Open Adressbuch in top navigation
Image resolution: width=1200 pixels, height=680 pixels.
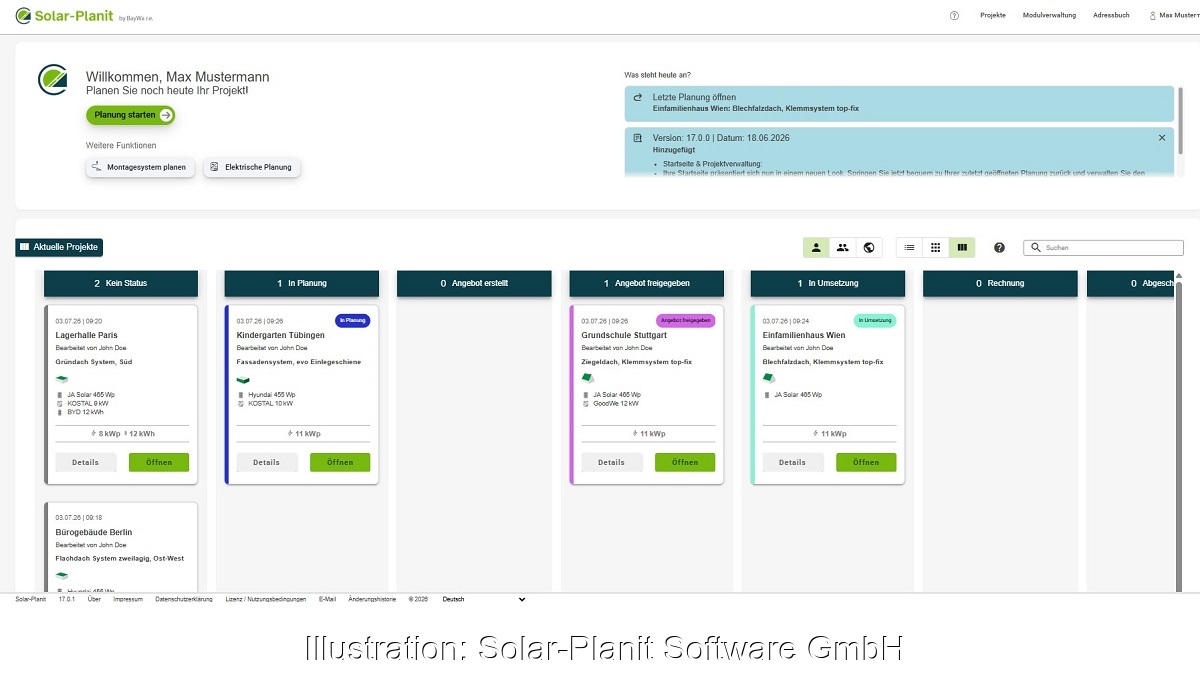1111,16
